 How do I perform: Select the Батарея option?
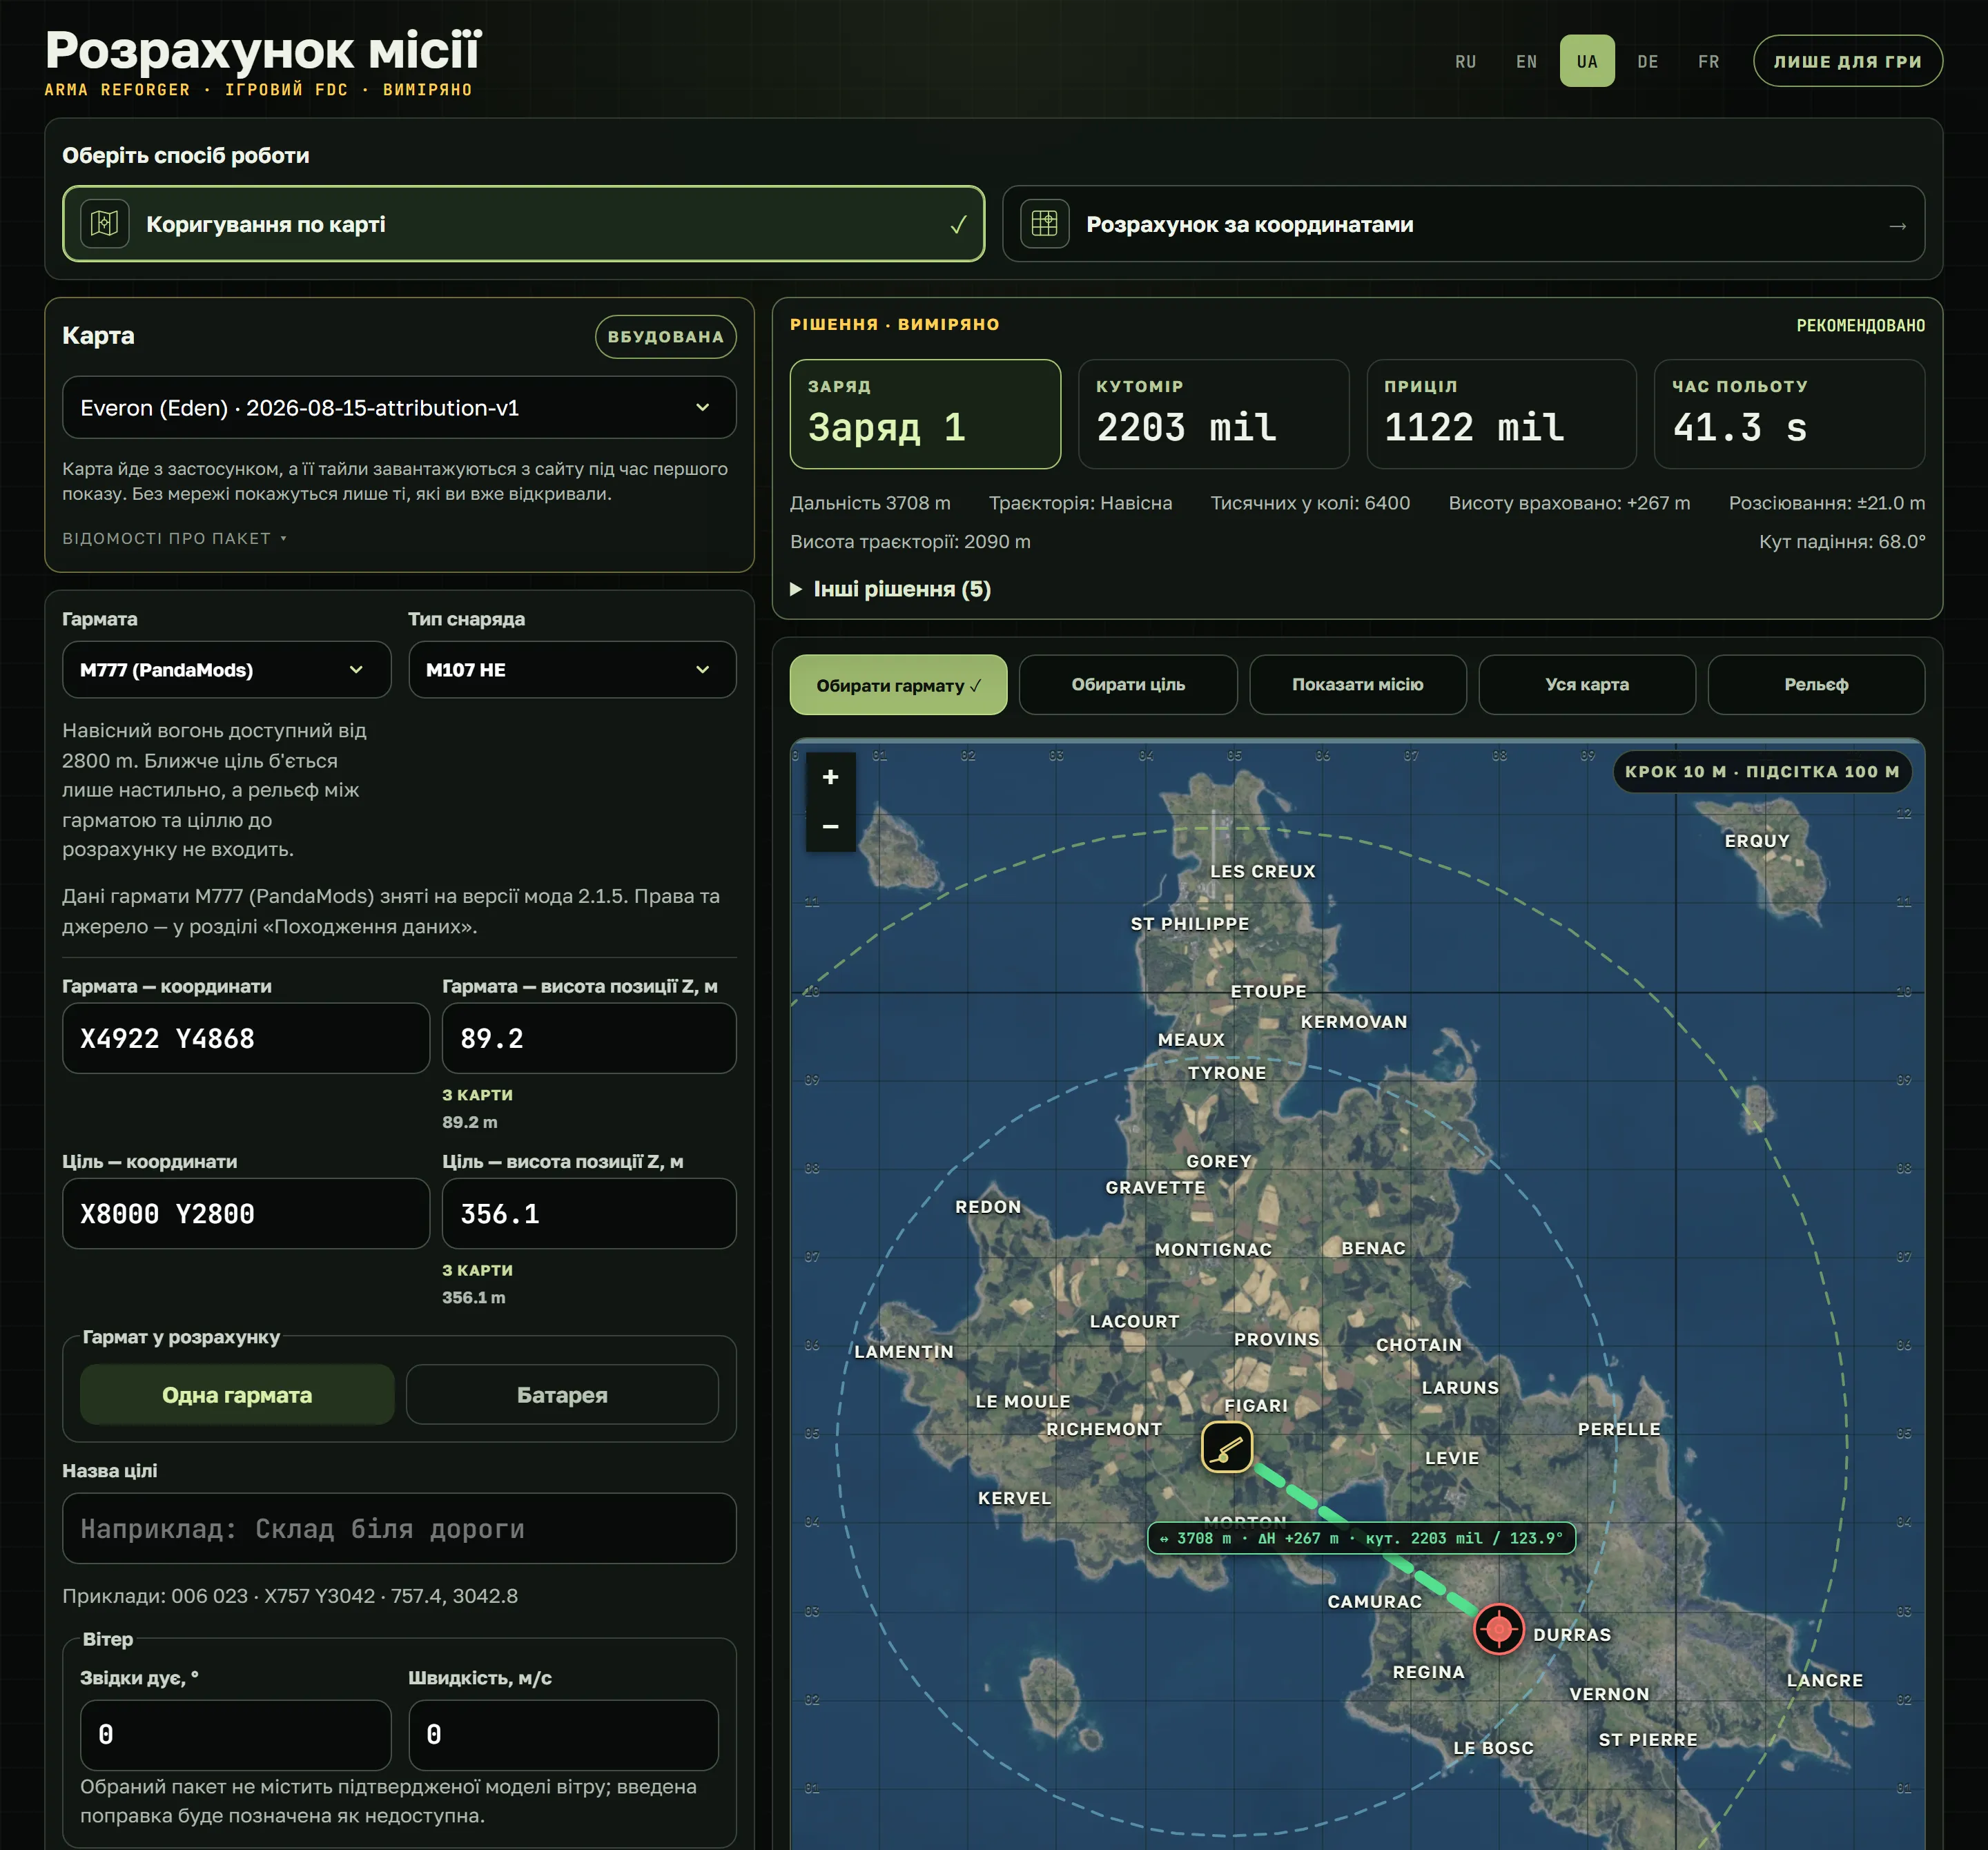click(562, 1394)
